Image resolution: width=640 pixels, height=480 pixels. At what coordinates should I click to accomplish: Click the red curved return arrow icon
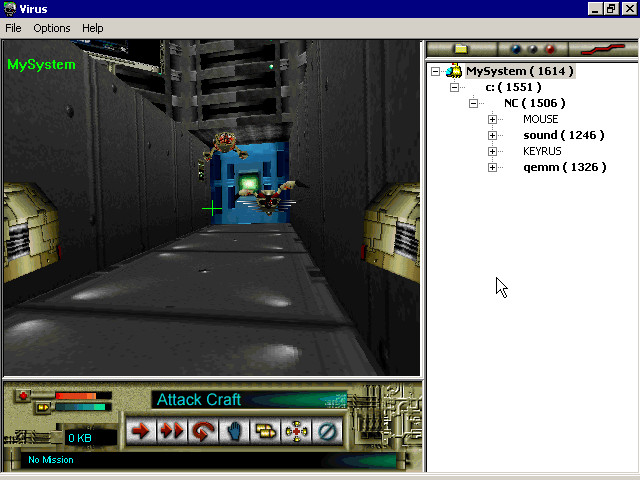pyautogui.click(x=203, y=431)
